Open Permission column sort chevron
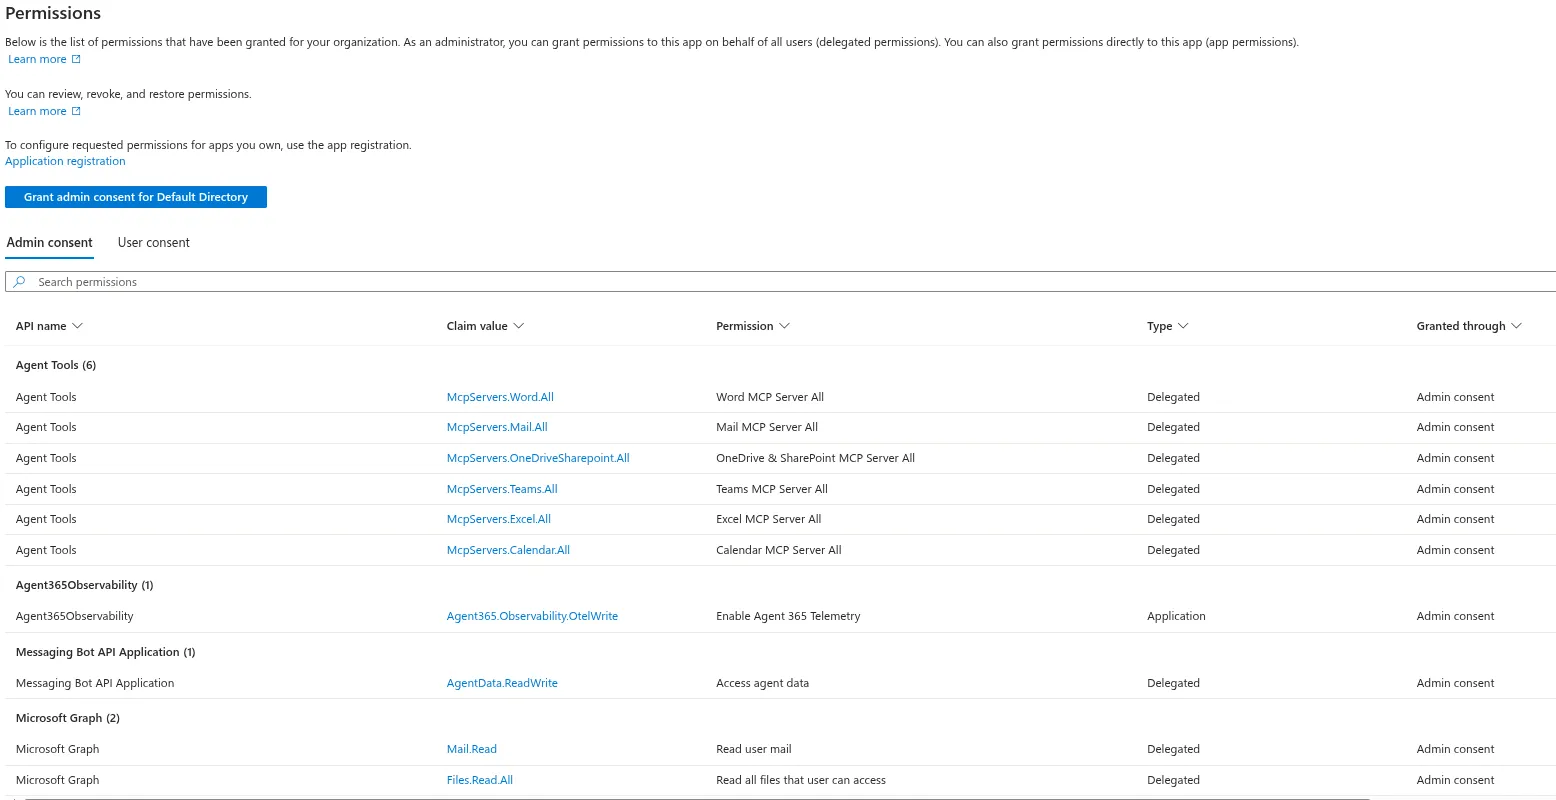 point(784,326)
